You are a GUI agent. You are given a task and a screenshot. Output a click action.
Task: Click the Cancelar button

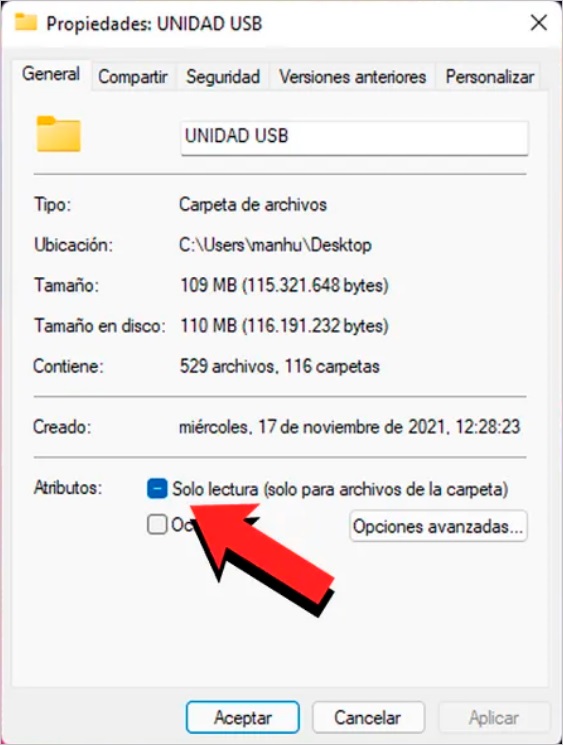coord(368,717)
